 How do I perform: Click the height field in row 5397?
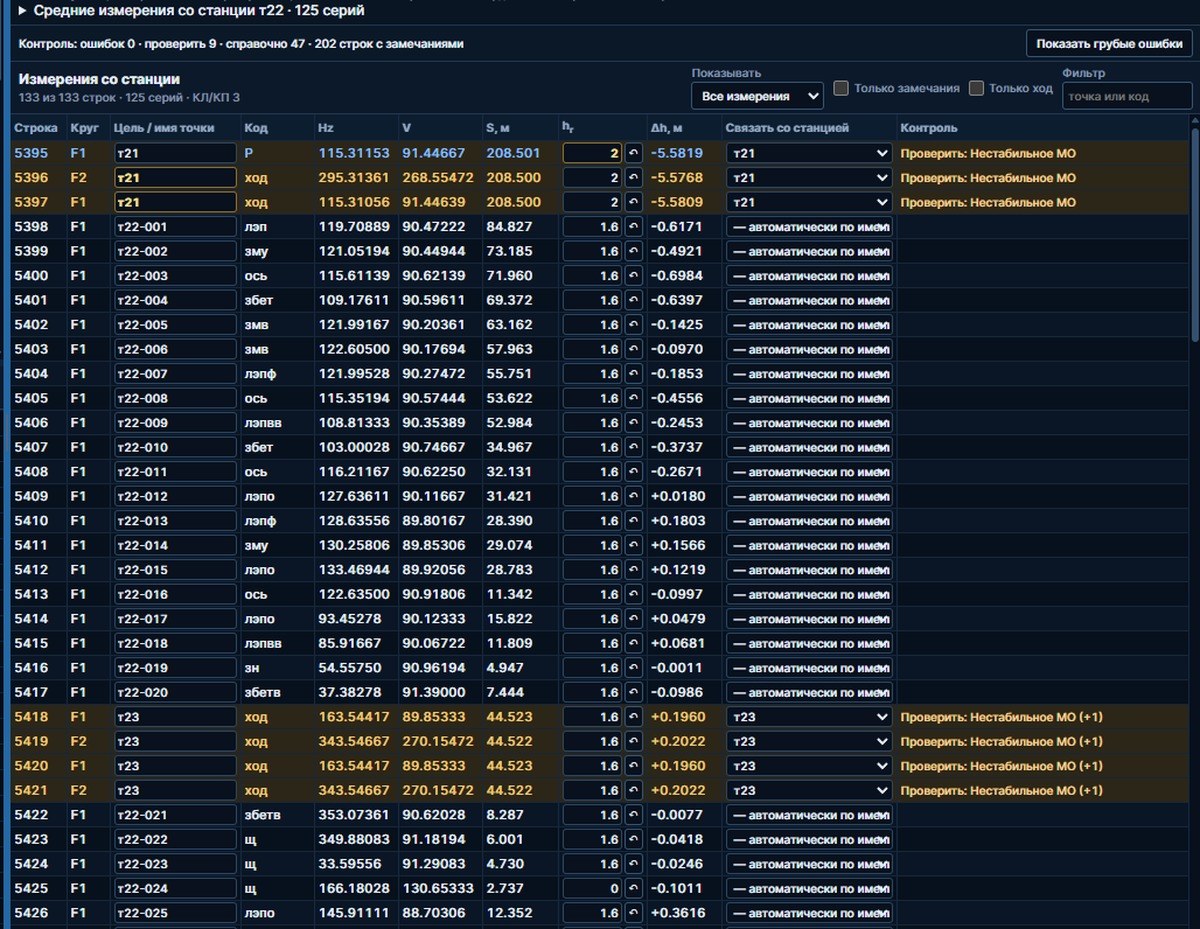593,202
